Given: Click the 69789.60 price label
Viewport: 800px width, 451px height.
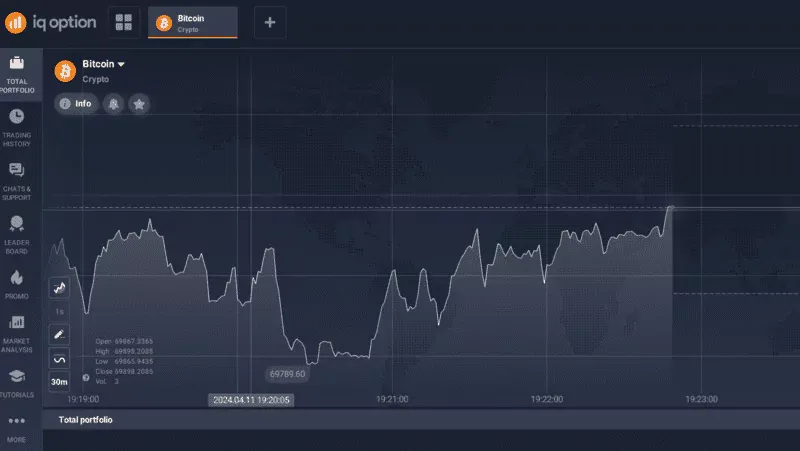Looking at the screenshot, I should [287, 374].
